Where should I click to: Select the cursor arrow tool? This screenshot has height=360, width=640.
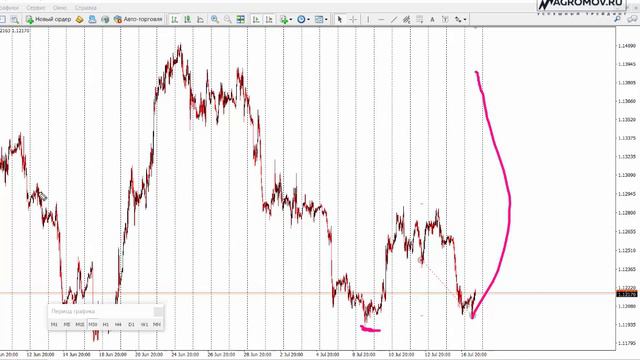pos(339,19)
